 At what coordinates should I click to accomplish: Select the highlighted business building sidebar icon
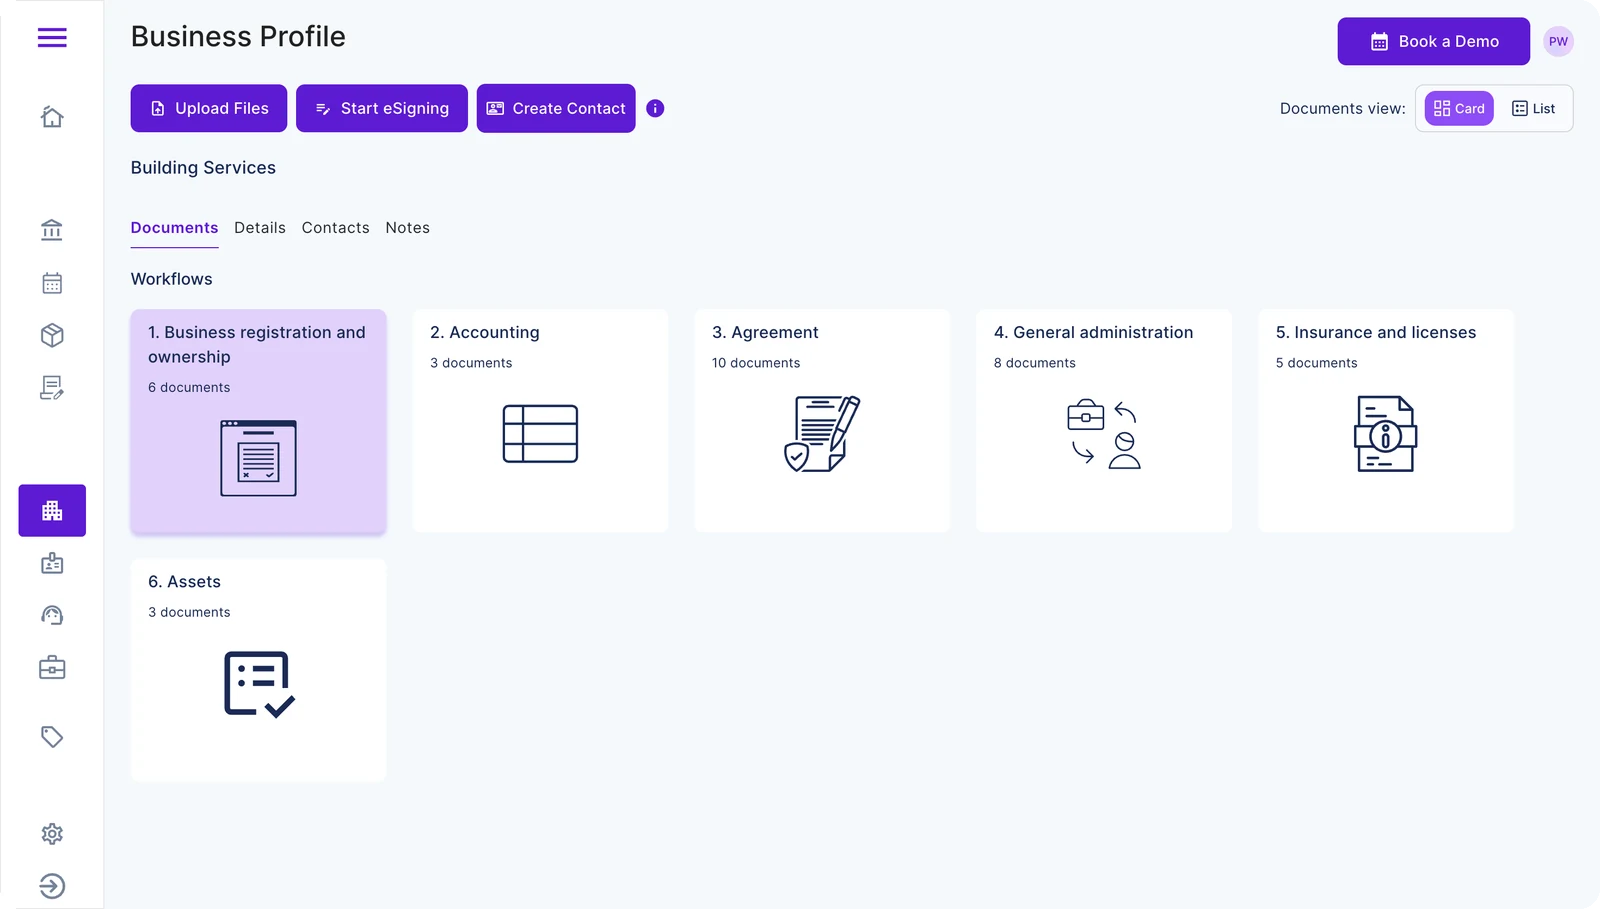click(52, 511)
